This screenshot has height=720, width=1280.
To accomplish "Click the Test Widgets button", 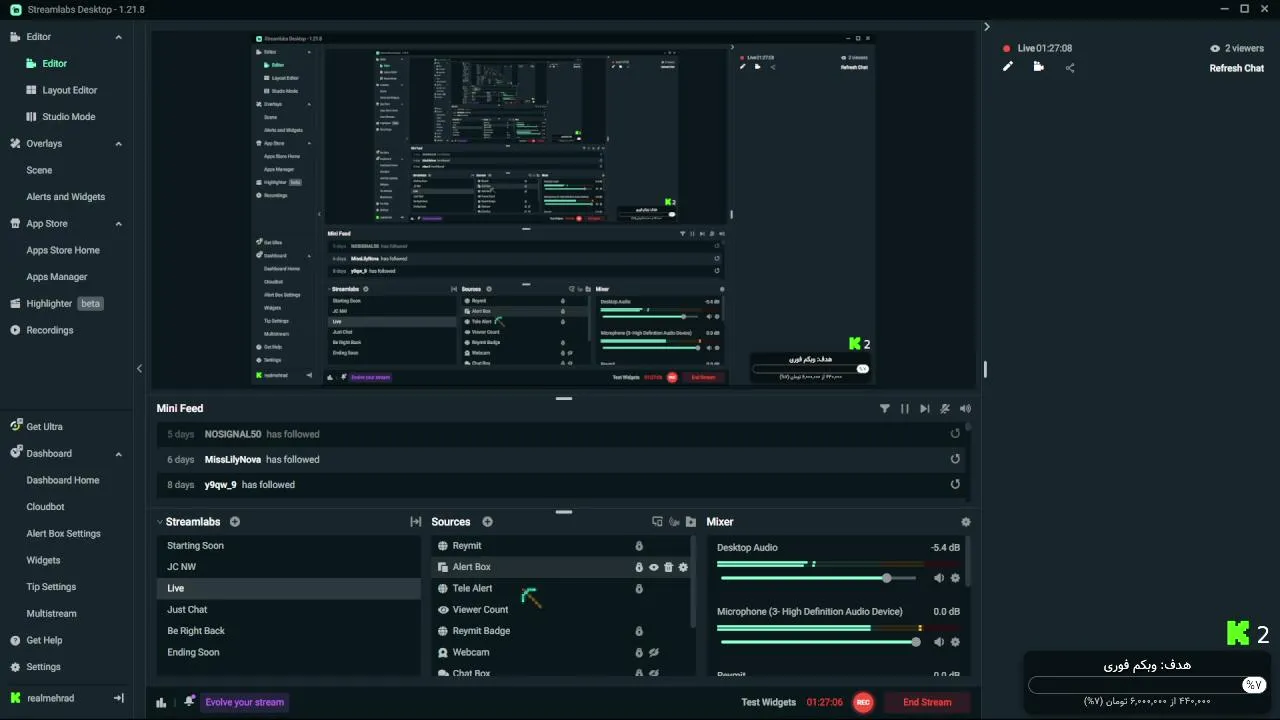I will (x=769, y=702).
